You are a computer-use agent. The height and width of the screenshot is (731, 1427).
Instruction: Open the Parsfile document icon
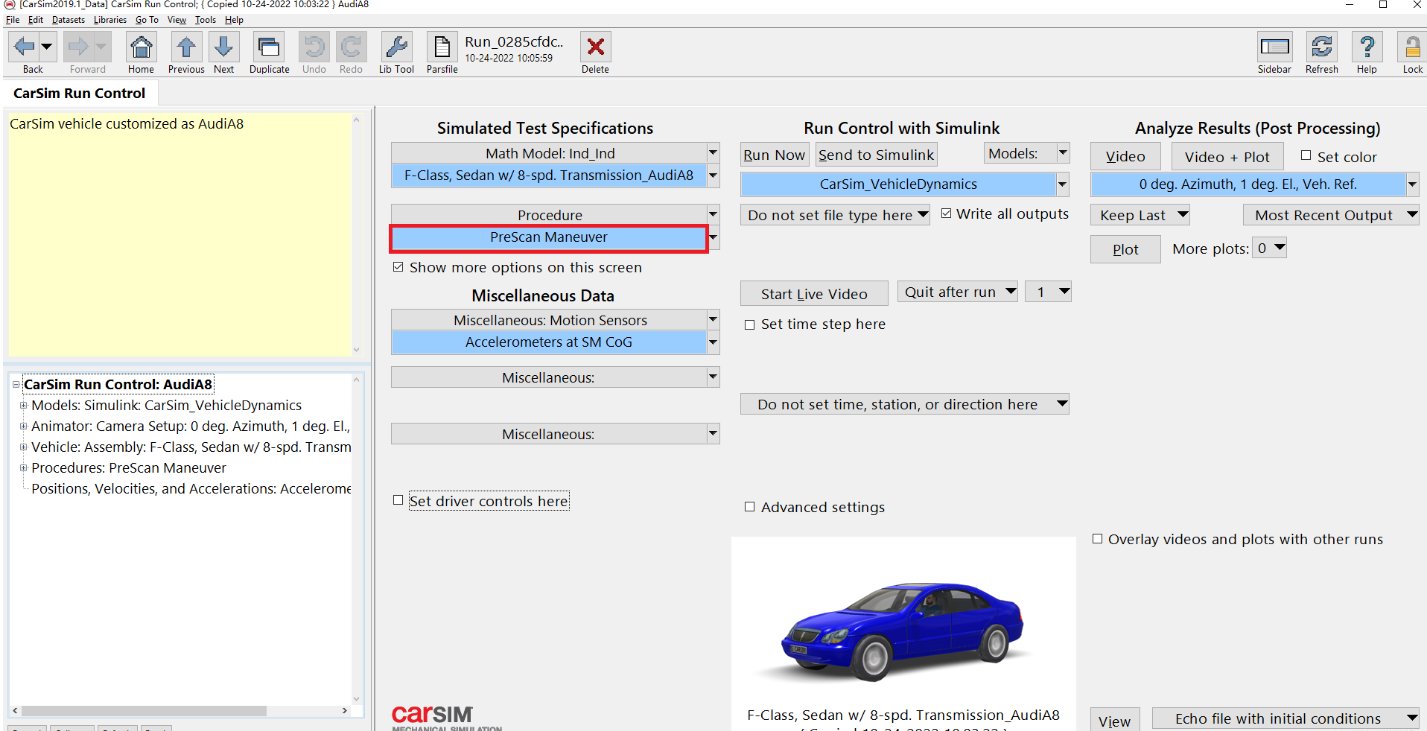point(442,47)
